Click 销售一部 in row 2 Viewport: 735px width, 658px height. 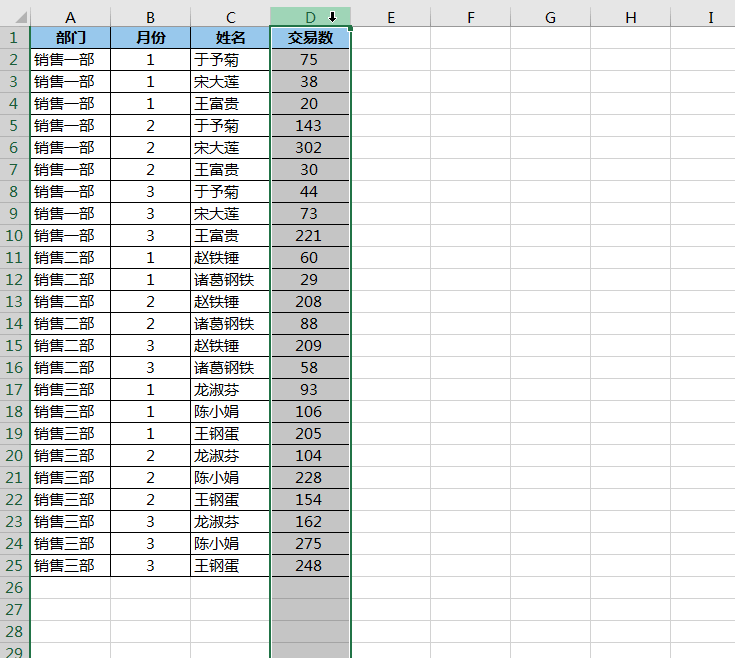tap(64, 60)
